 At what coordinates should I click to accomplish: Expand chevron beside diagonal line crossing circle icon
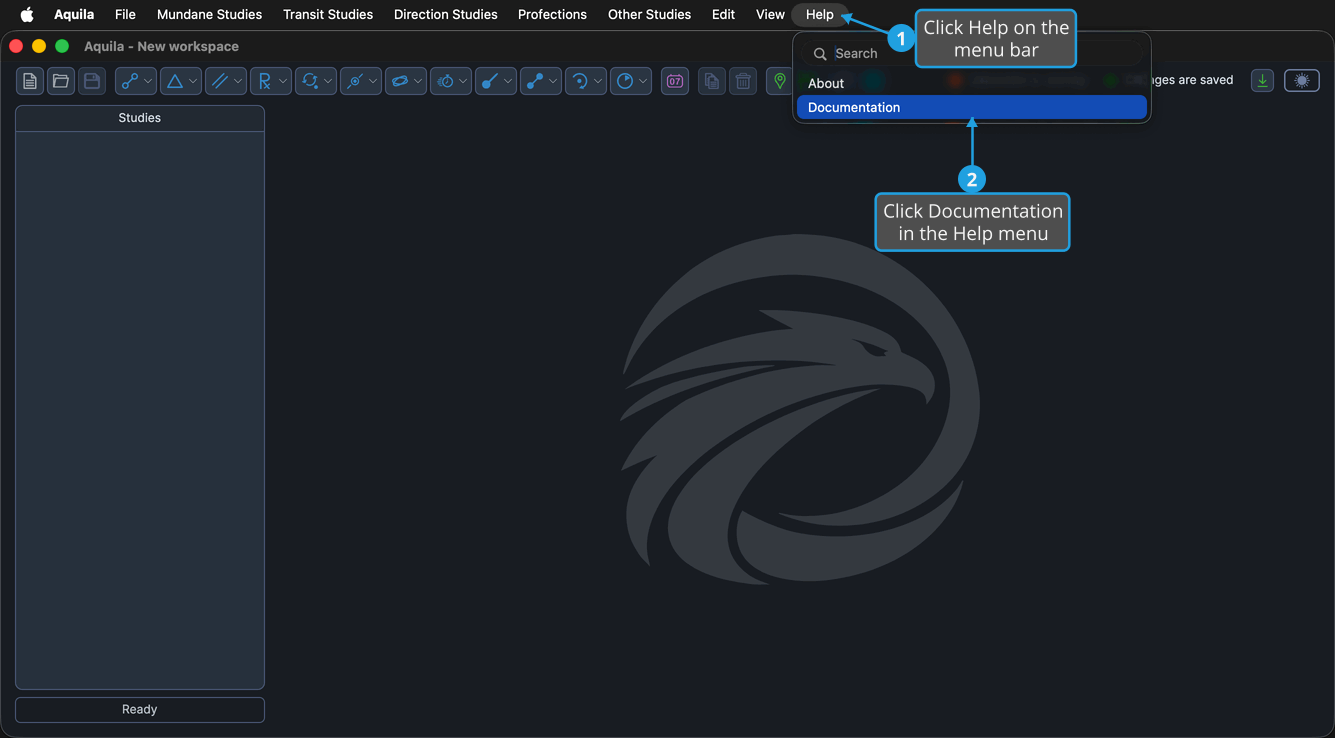pyautogui.click(x=373, y=81)
